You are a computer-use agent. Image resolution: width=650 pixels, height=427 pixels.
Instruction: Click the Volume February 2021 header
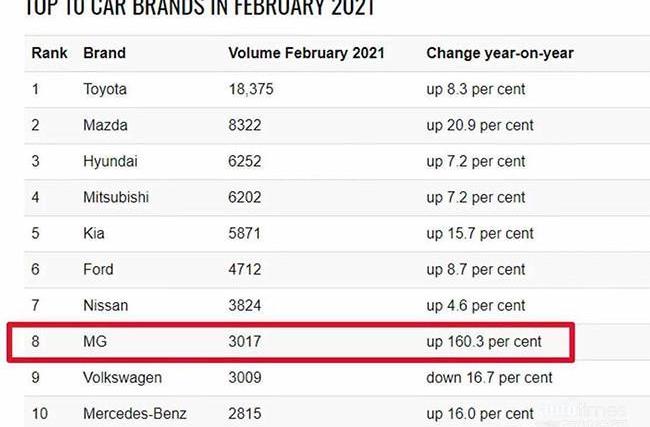point(306,52)
